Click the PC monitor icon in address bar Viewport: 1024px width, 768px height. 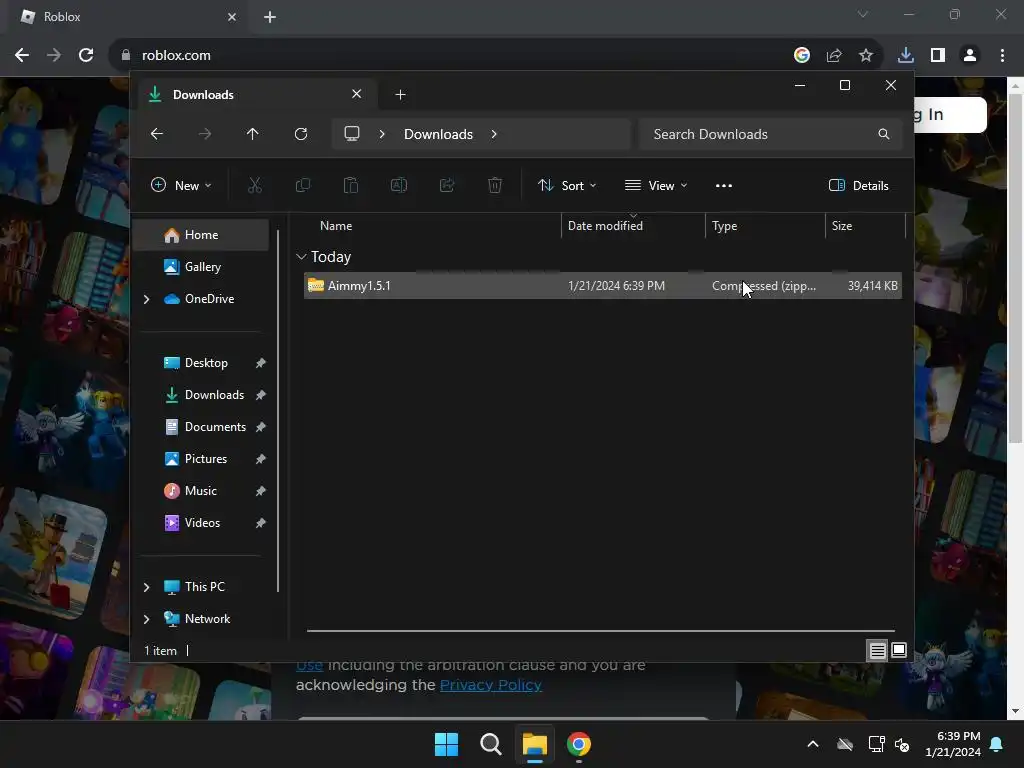tap(352, 134)
